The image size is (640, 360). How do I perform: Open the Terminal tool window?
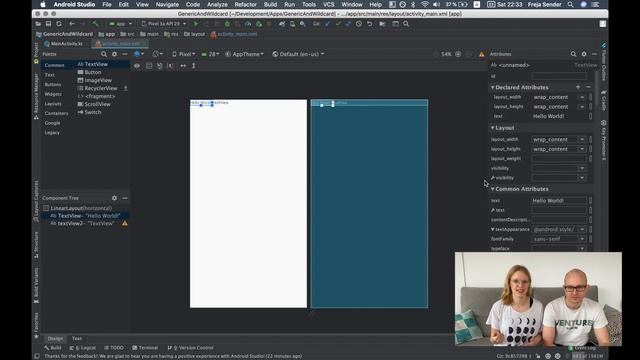(145, 348)
